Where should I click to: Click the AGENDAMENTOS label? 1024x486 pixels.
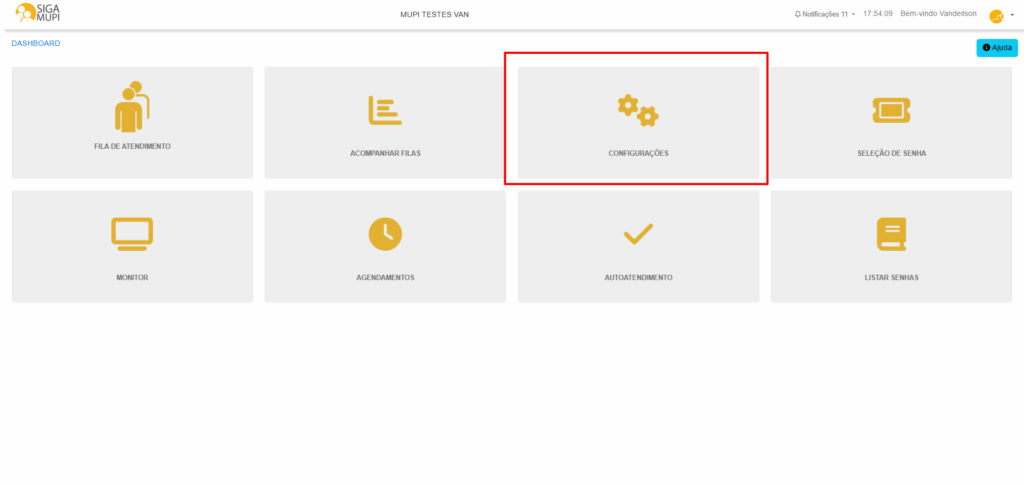click(385, 278)
